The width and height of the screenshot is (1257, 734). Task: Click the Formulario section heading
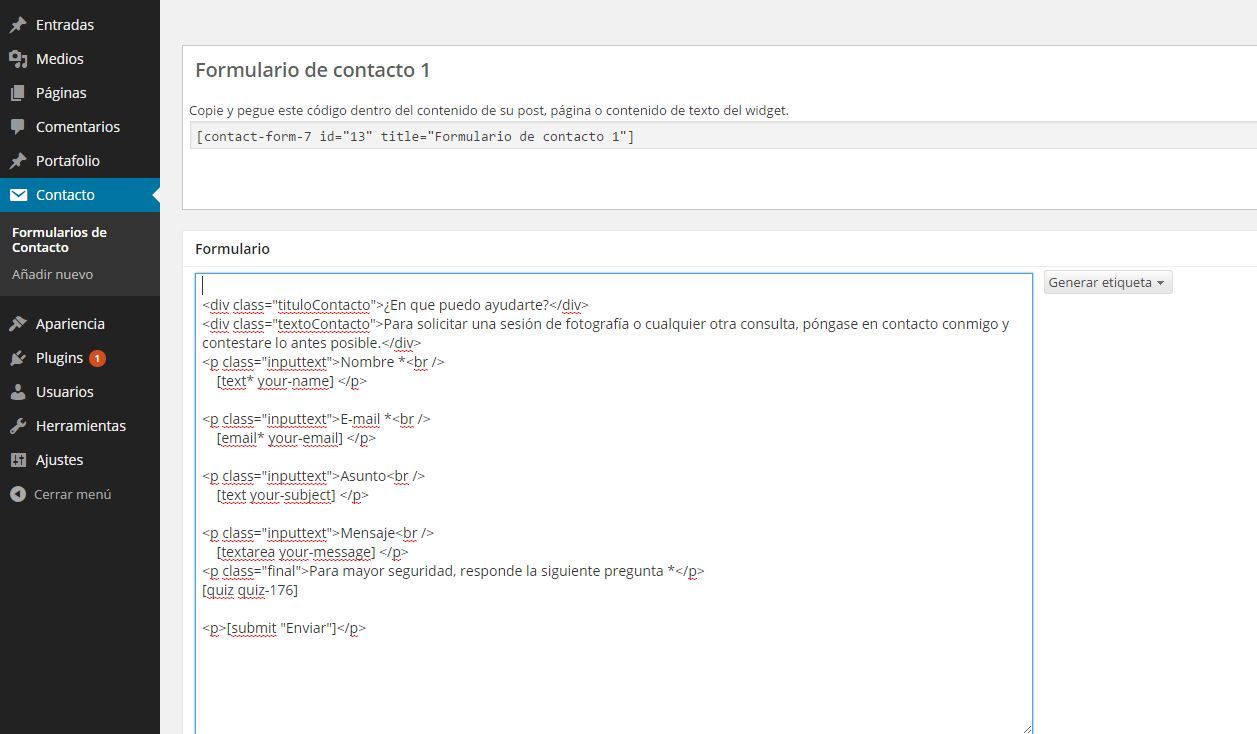232,249
